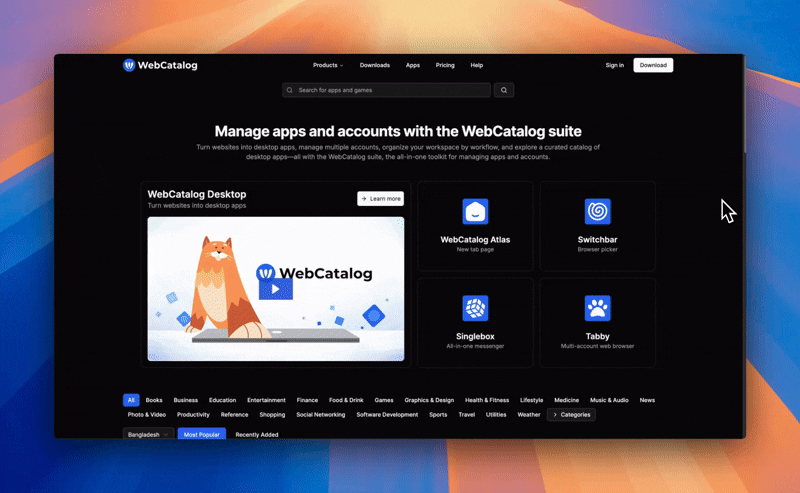Open the Apps menu item

click(x=413, y=65)
